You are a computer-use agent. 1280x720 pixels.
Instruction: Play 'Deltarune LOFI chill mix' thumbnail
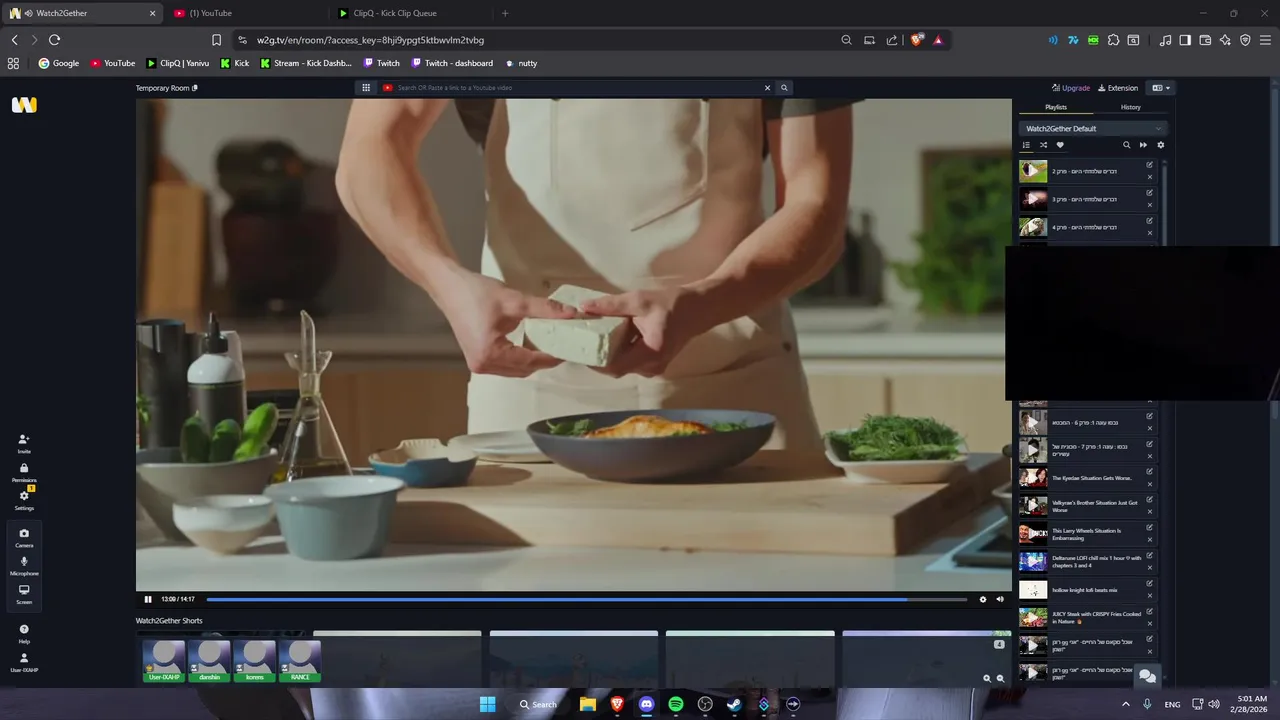1033,562
